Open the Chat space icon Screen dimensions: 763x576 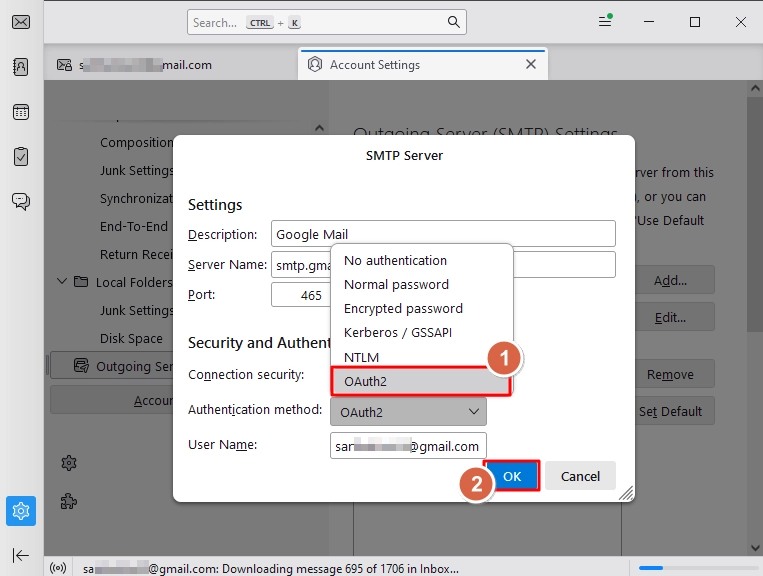click(21, 201)
